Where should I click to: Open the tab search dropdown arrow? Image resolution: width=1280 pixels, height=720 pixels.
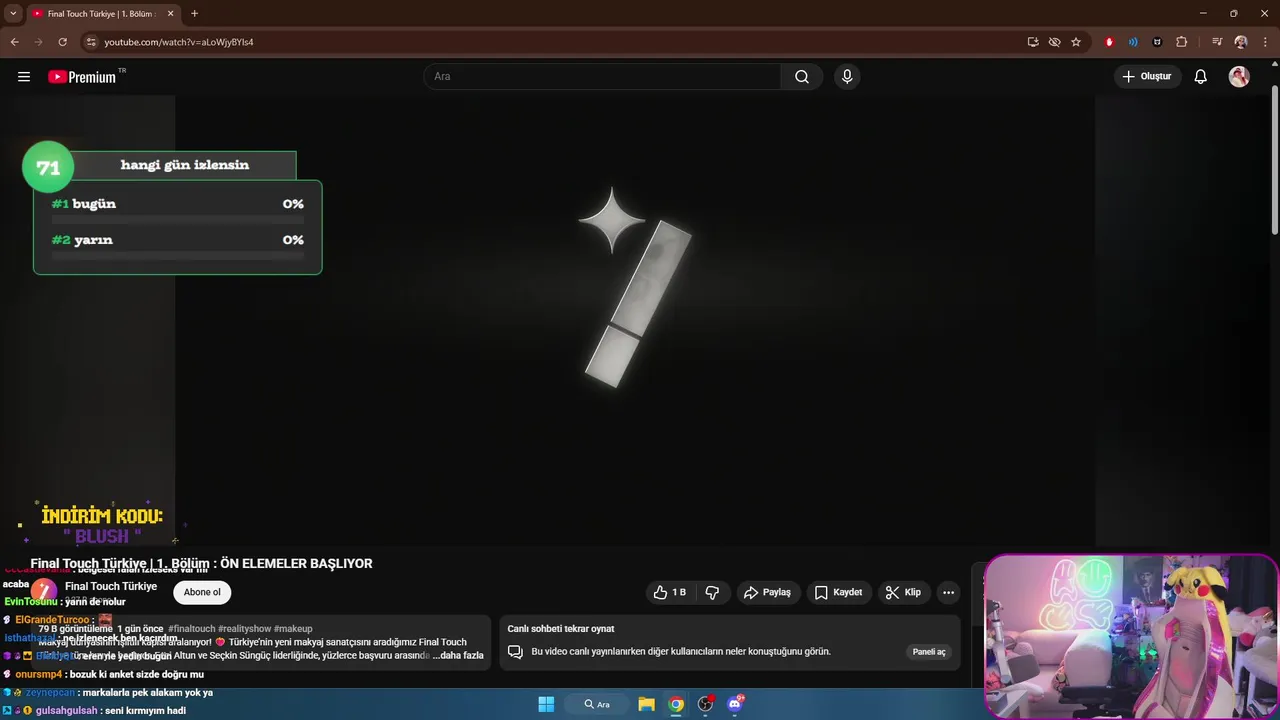[13, 13]
